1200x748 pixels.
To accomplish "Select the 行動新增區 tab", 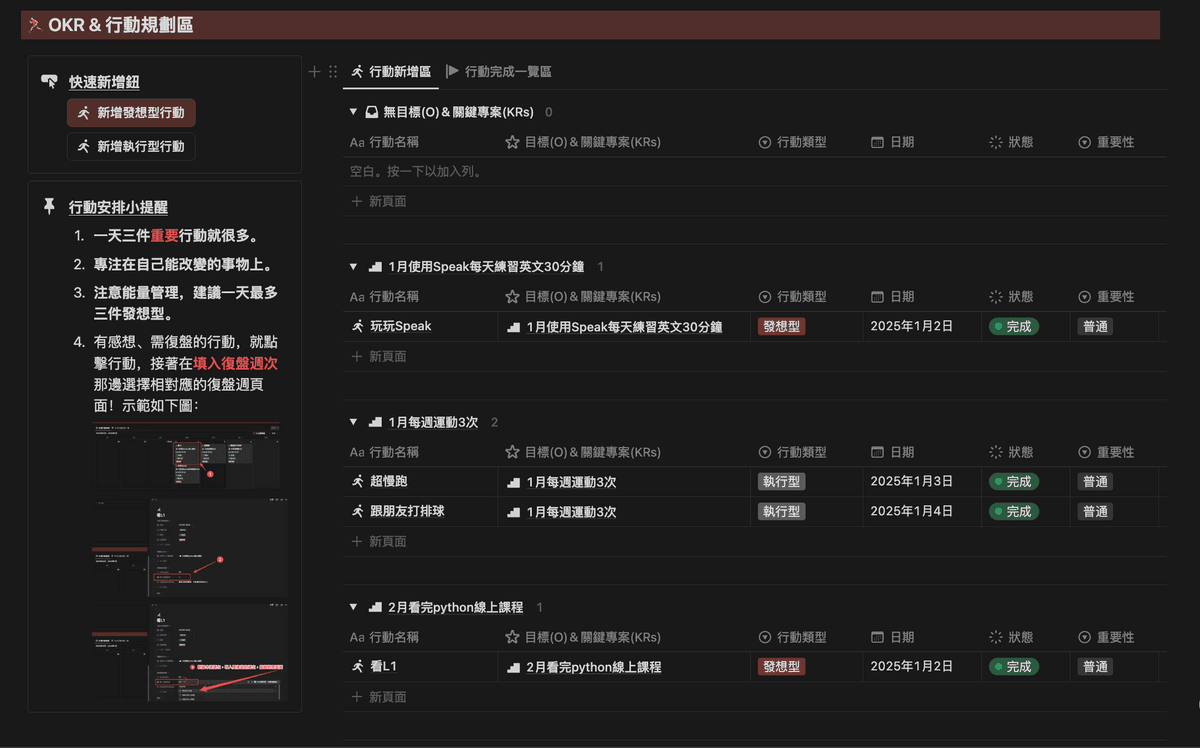I will pos(391,72).
